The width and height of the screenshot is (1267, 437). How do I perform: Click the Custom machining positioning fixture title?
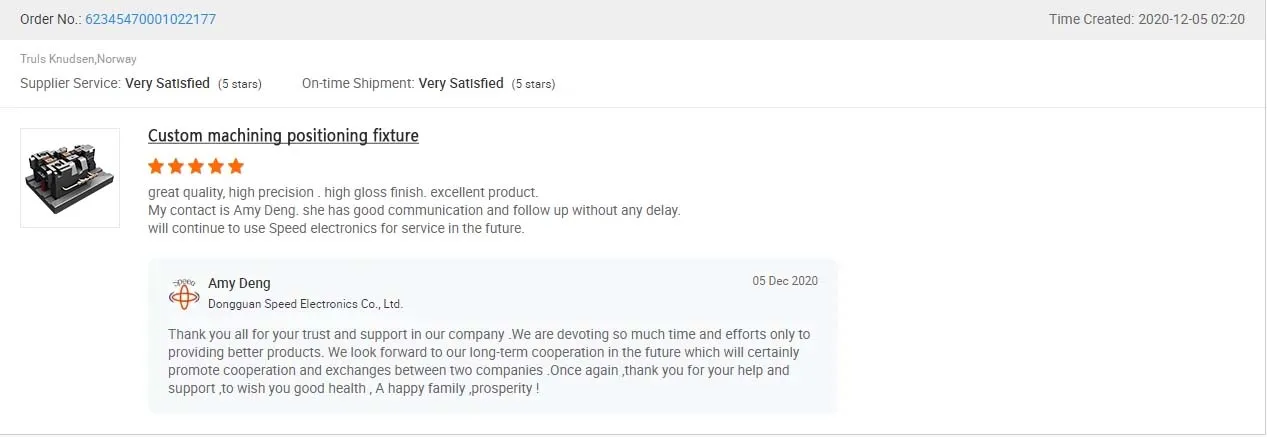[283, 136]
